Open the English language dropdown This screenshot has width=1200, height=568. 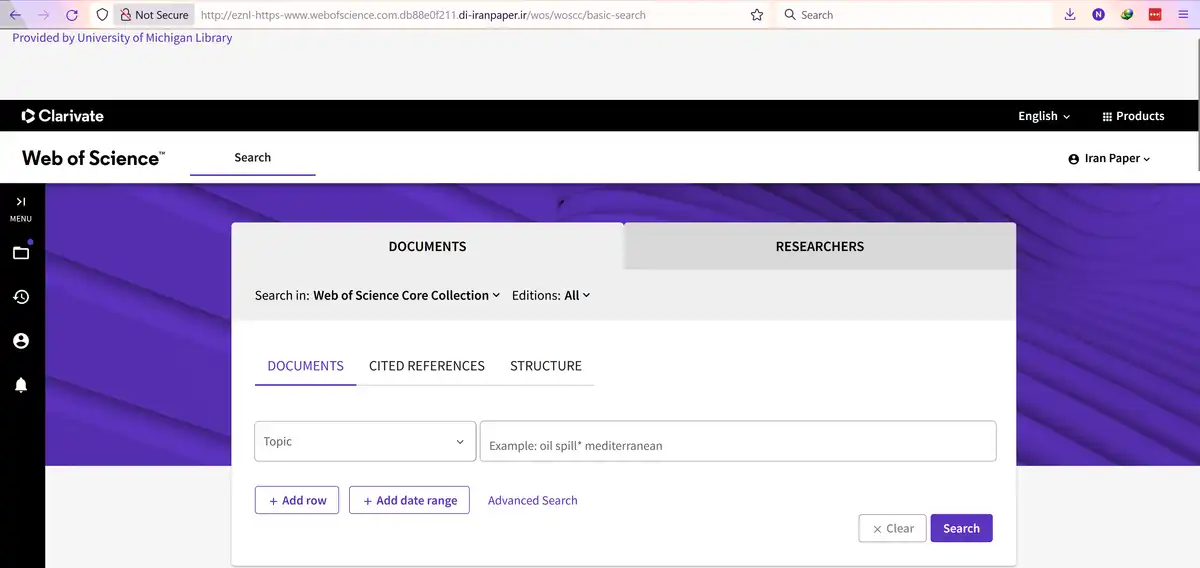tap(1044, 116)
